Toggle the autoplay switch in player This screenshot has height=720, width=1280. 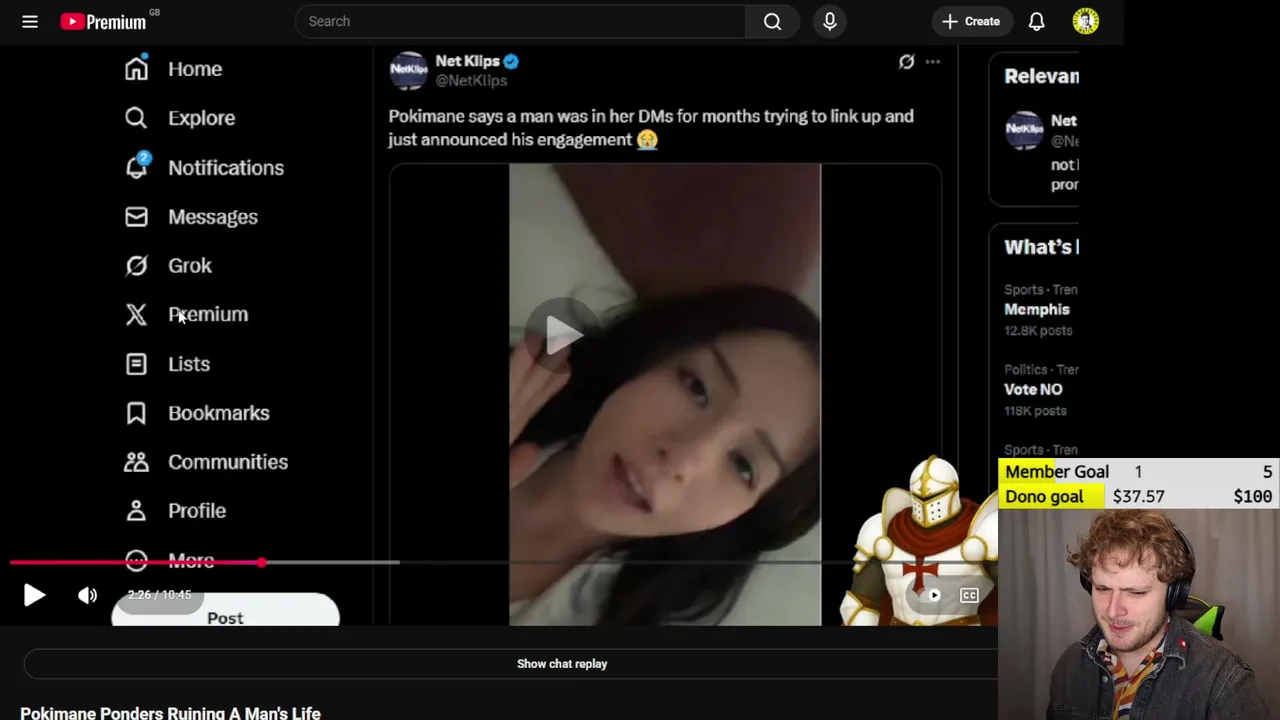(931, 595)
